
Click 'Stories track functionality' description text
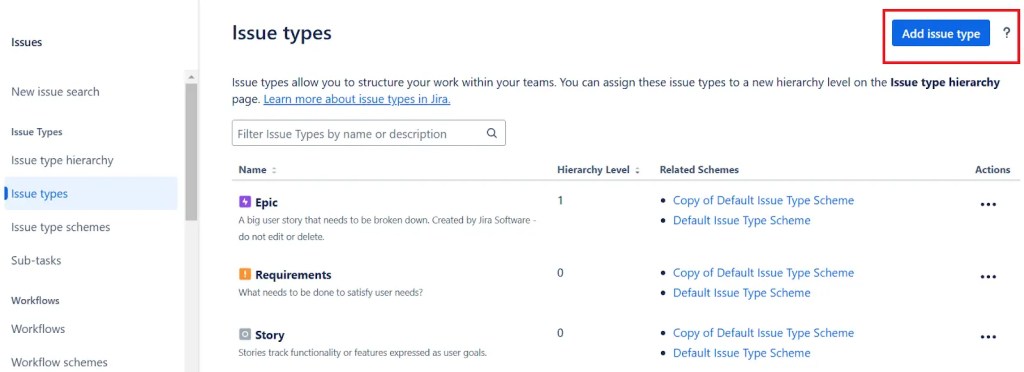click(x=362, y=353)
